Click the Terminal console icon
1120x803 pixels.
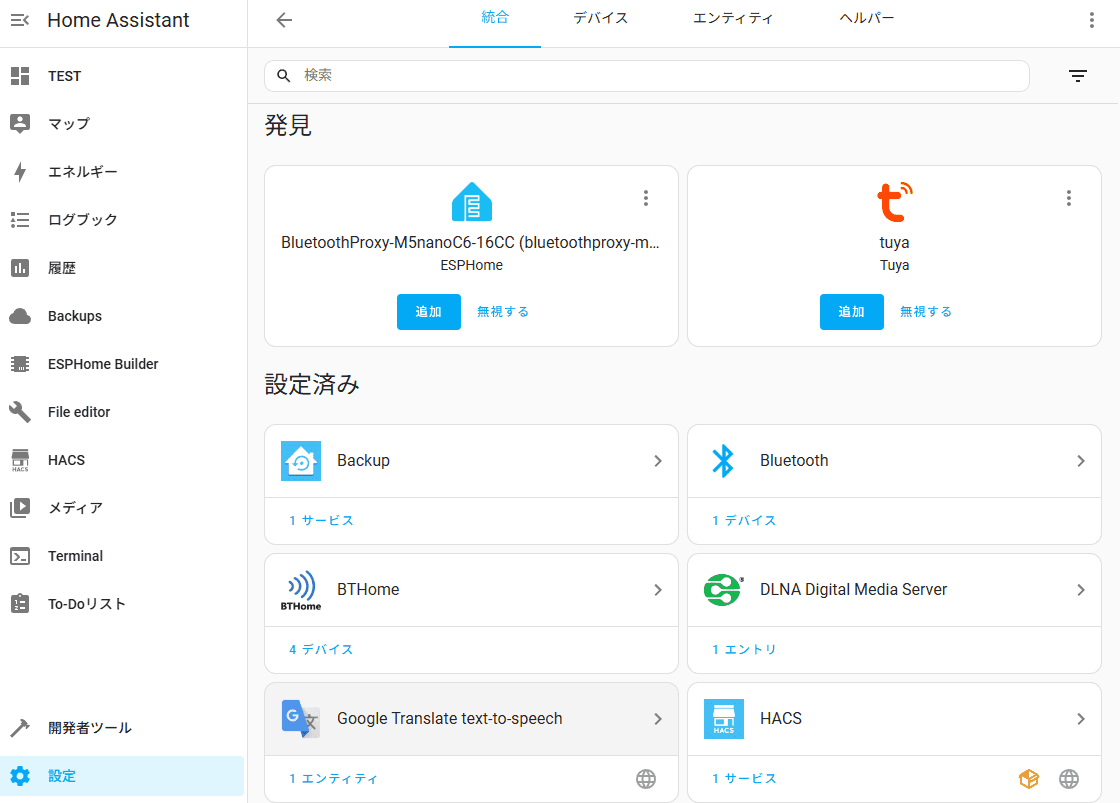[x=20, y=556]
